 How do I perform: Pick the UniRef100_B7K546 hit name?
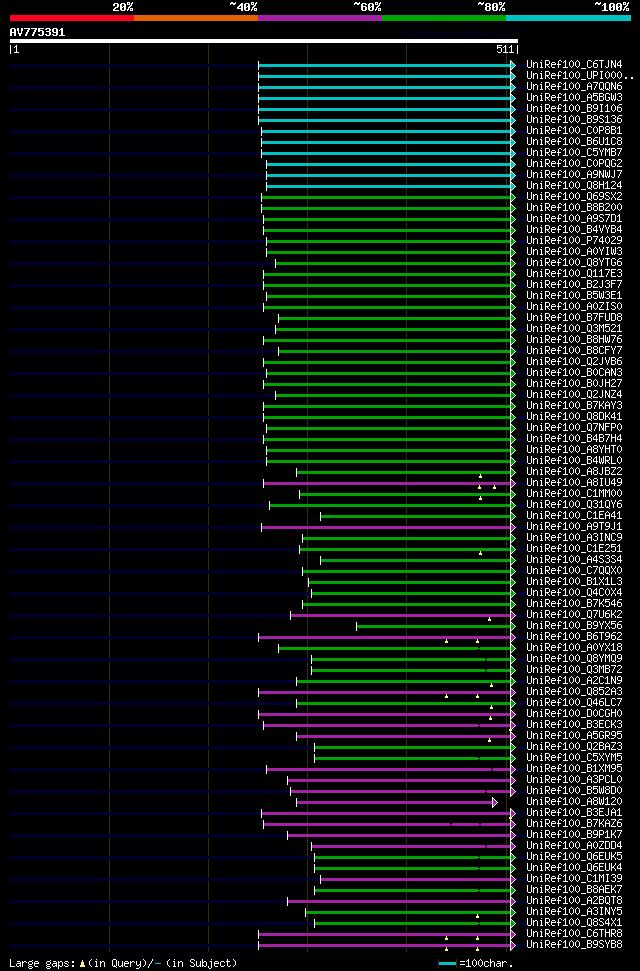click(574, 605)
